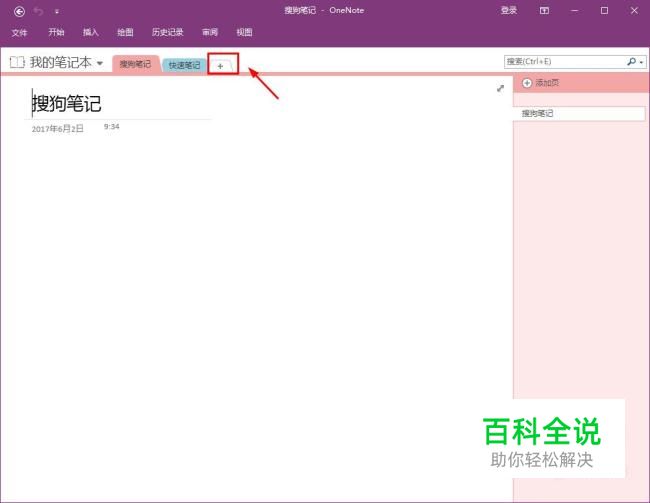The image size is (650, 503).
Task: Switch to the 插入 ribbon tab
Action: pos(90,32)
